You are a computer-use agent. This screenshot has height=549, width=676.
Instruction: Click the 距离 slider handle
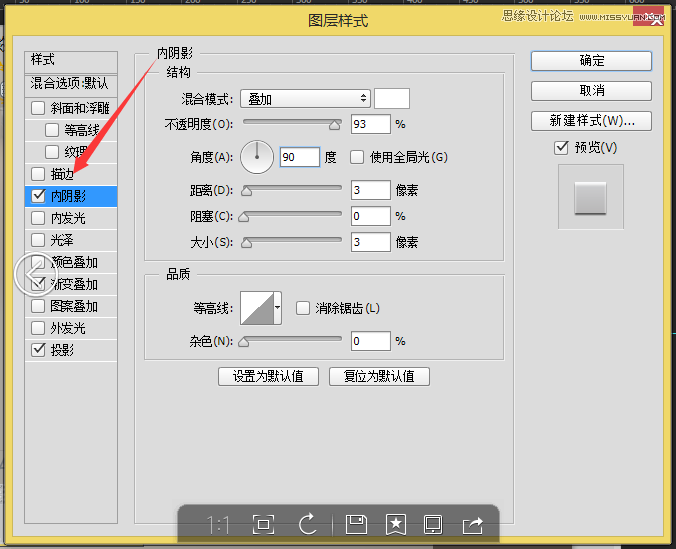pos(246,191)
